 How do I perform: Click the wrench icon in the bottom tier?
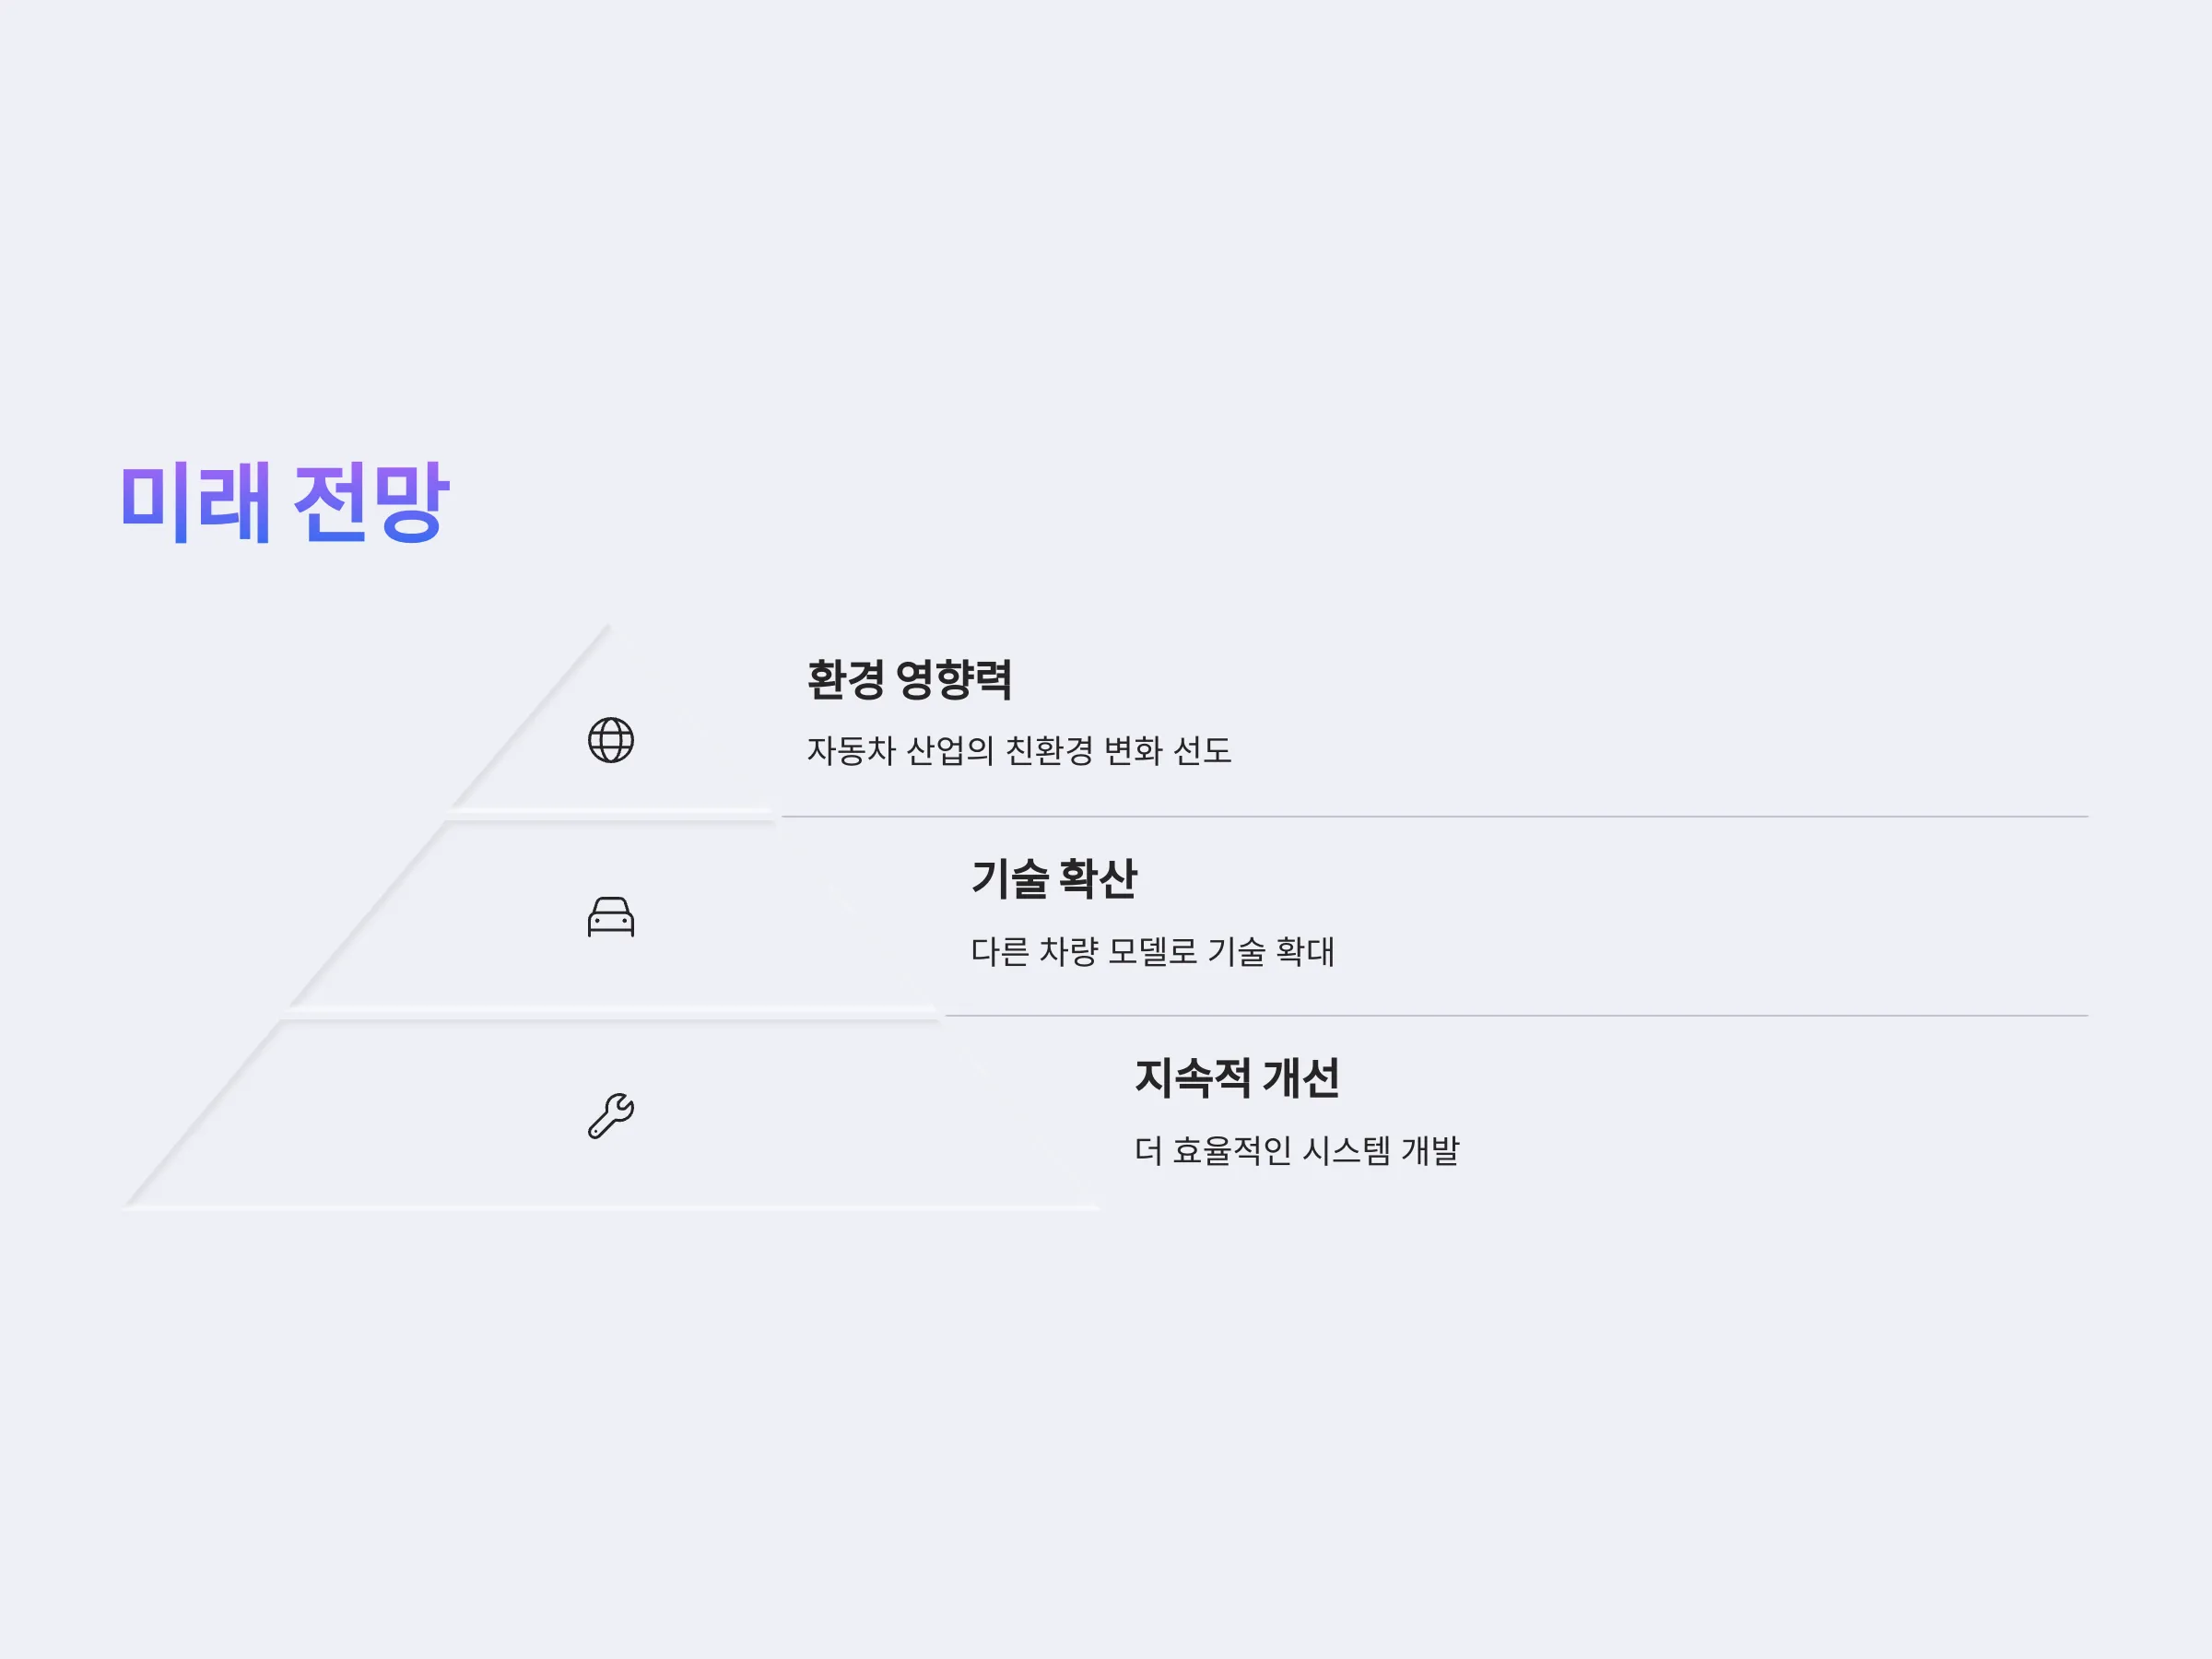(611, 1116)
